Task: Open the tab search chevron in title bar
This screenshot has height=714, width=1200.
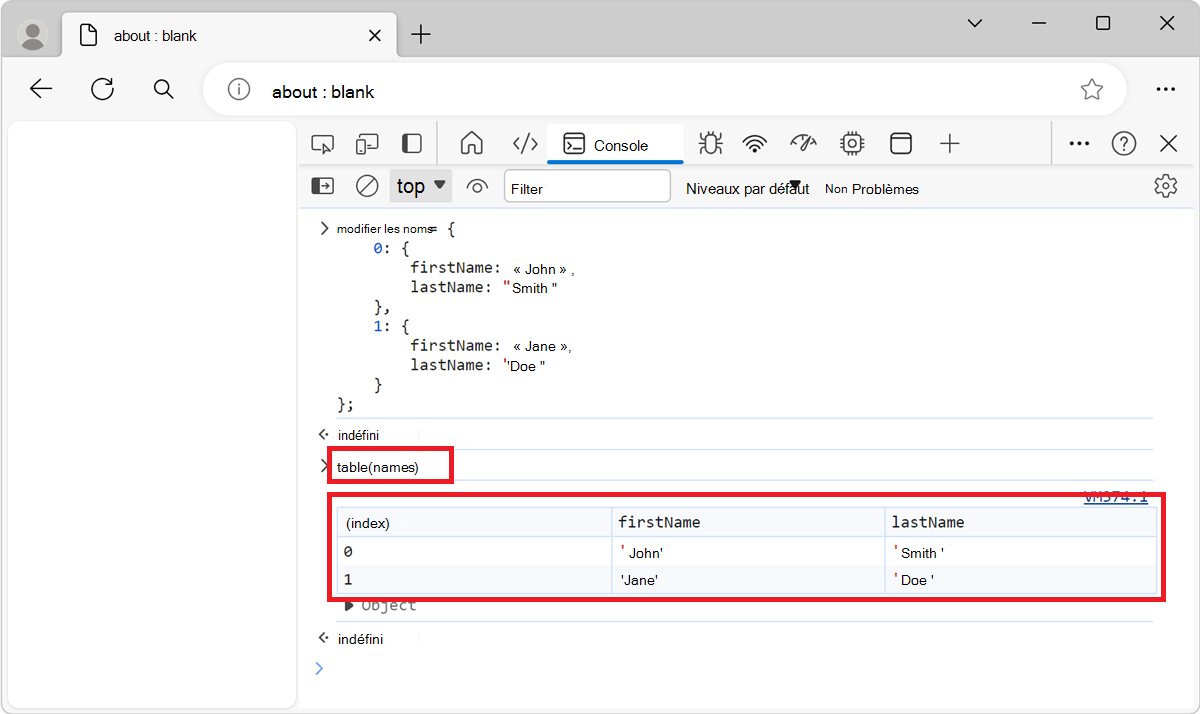Action: pos(976,23)
